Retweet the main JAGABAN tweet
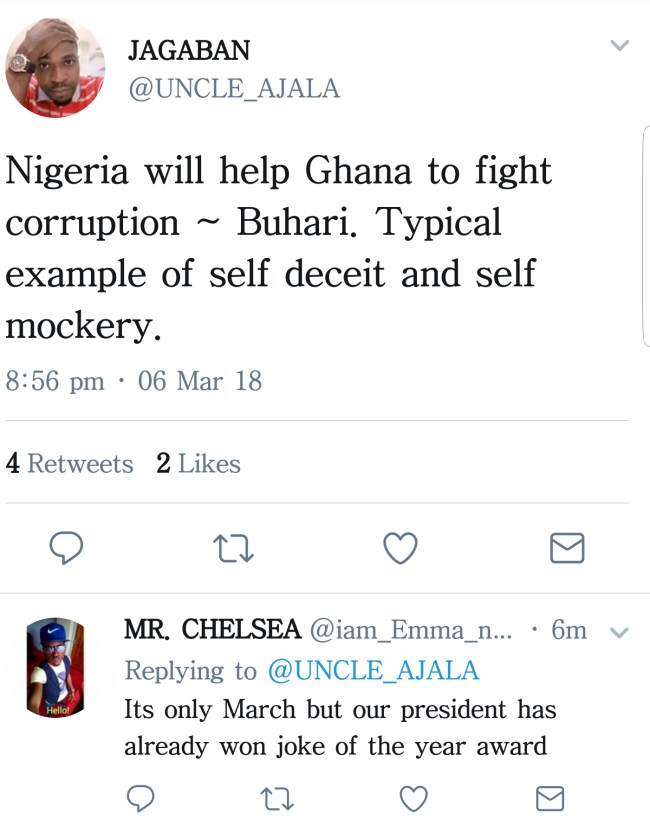Screen dimensions: 650x820 [234, 547]
